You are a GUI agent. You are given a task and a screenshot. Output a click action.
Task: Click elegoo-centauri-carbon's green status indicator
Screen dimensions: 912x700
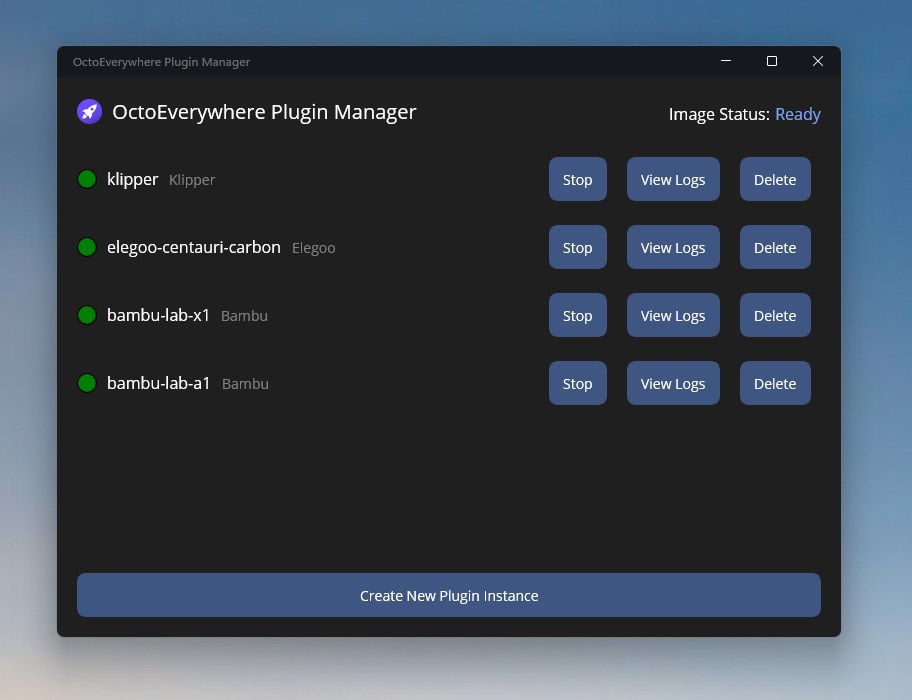[87, 247]
